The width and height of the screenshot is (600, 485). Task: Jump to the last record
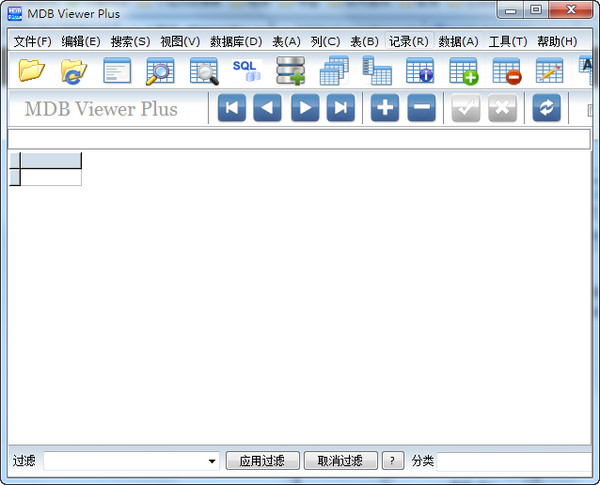pos(341,109)
